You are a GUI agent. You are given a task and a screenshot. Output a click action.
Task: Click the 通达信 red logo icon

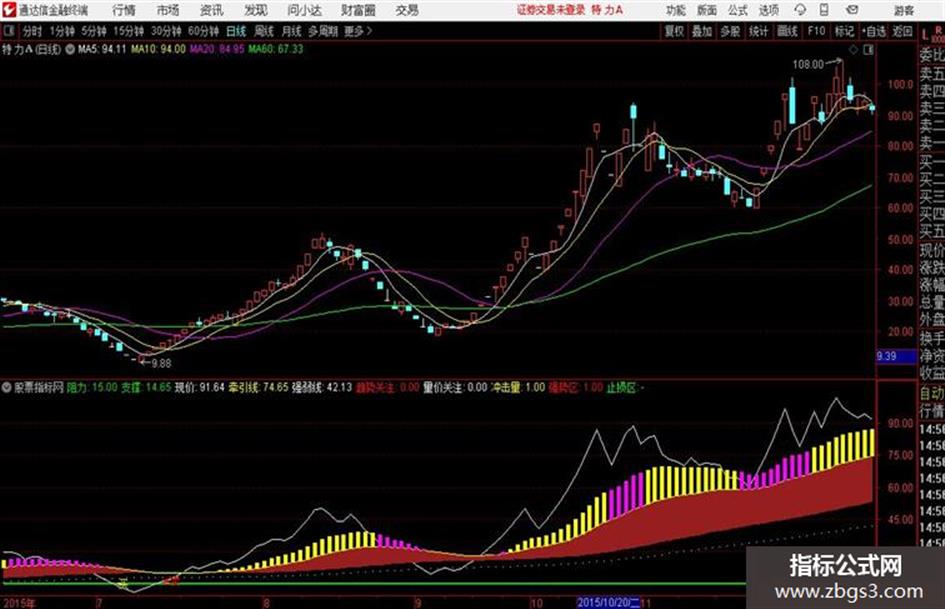tap(9, 10)
